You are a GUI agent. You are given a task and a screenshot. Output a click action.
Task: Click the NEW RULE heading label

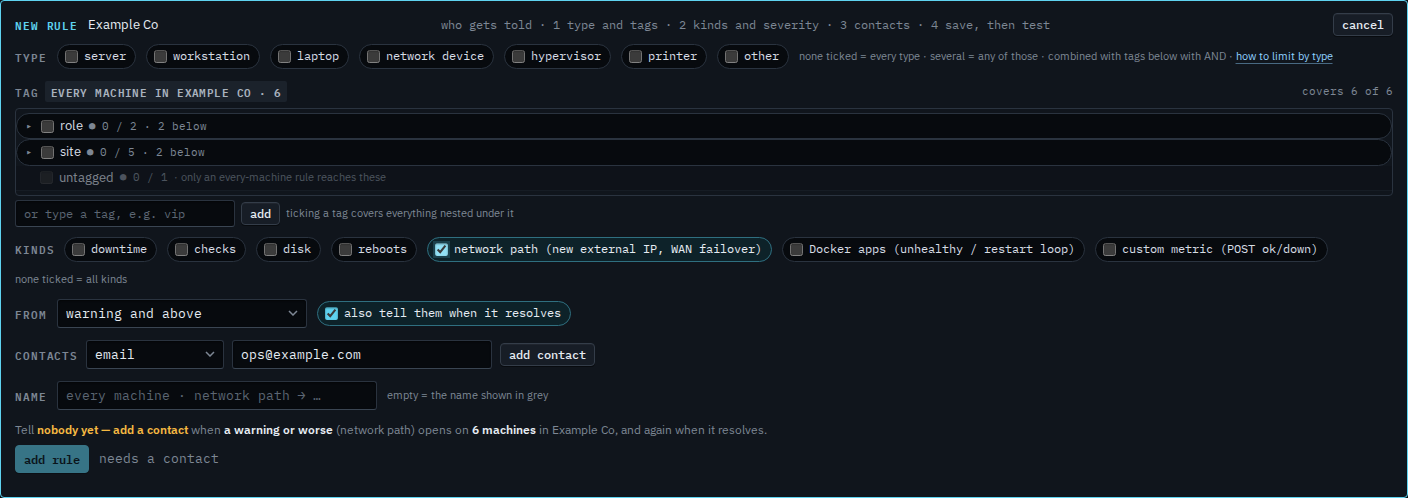pos(47,25)
